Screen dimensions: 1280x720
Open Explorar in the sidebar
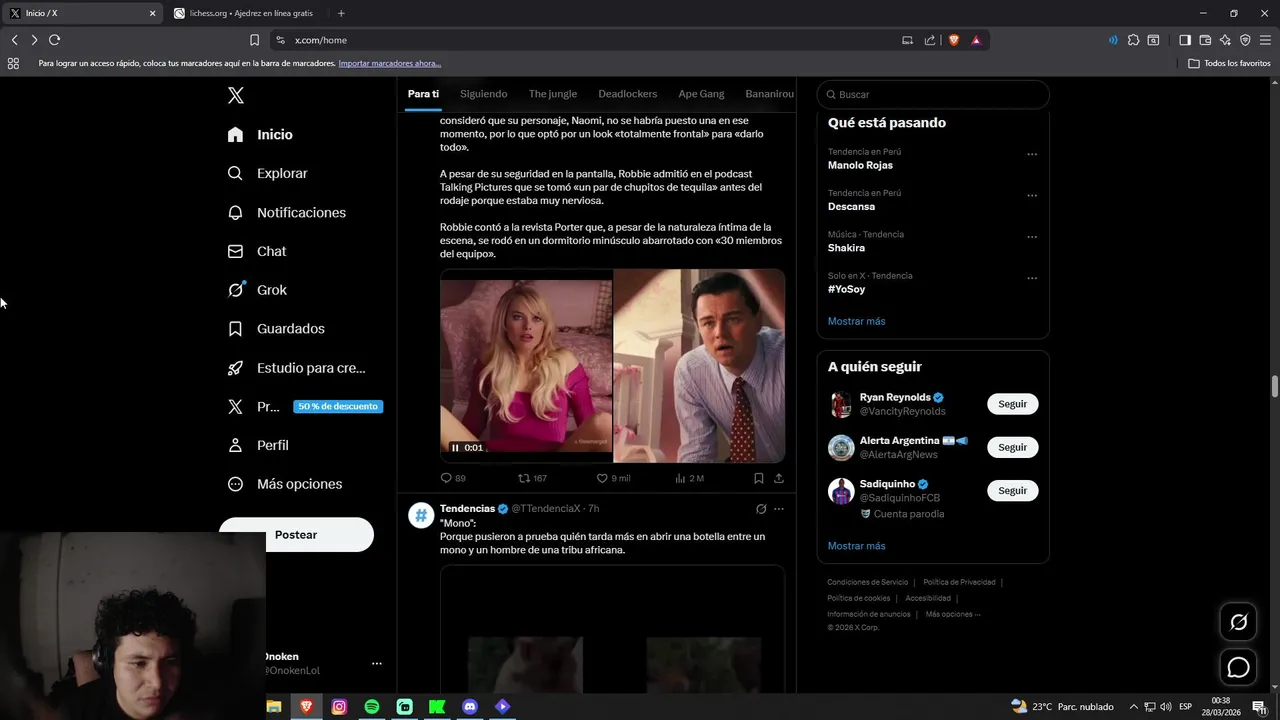(x=267, y=173)
